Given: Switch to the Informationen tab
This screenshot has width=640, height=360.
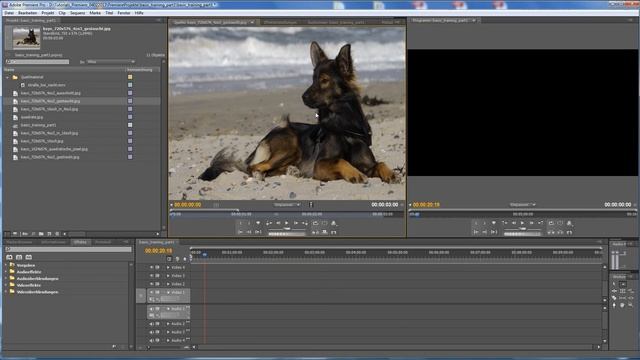Looking at the screenshot, I should [53, 242].
